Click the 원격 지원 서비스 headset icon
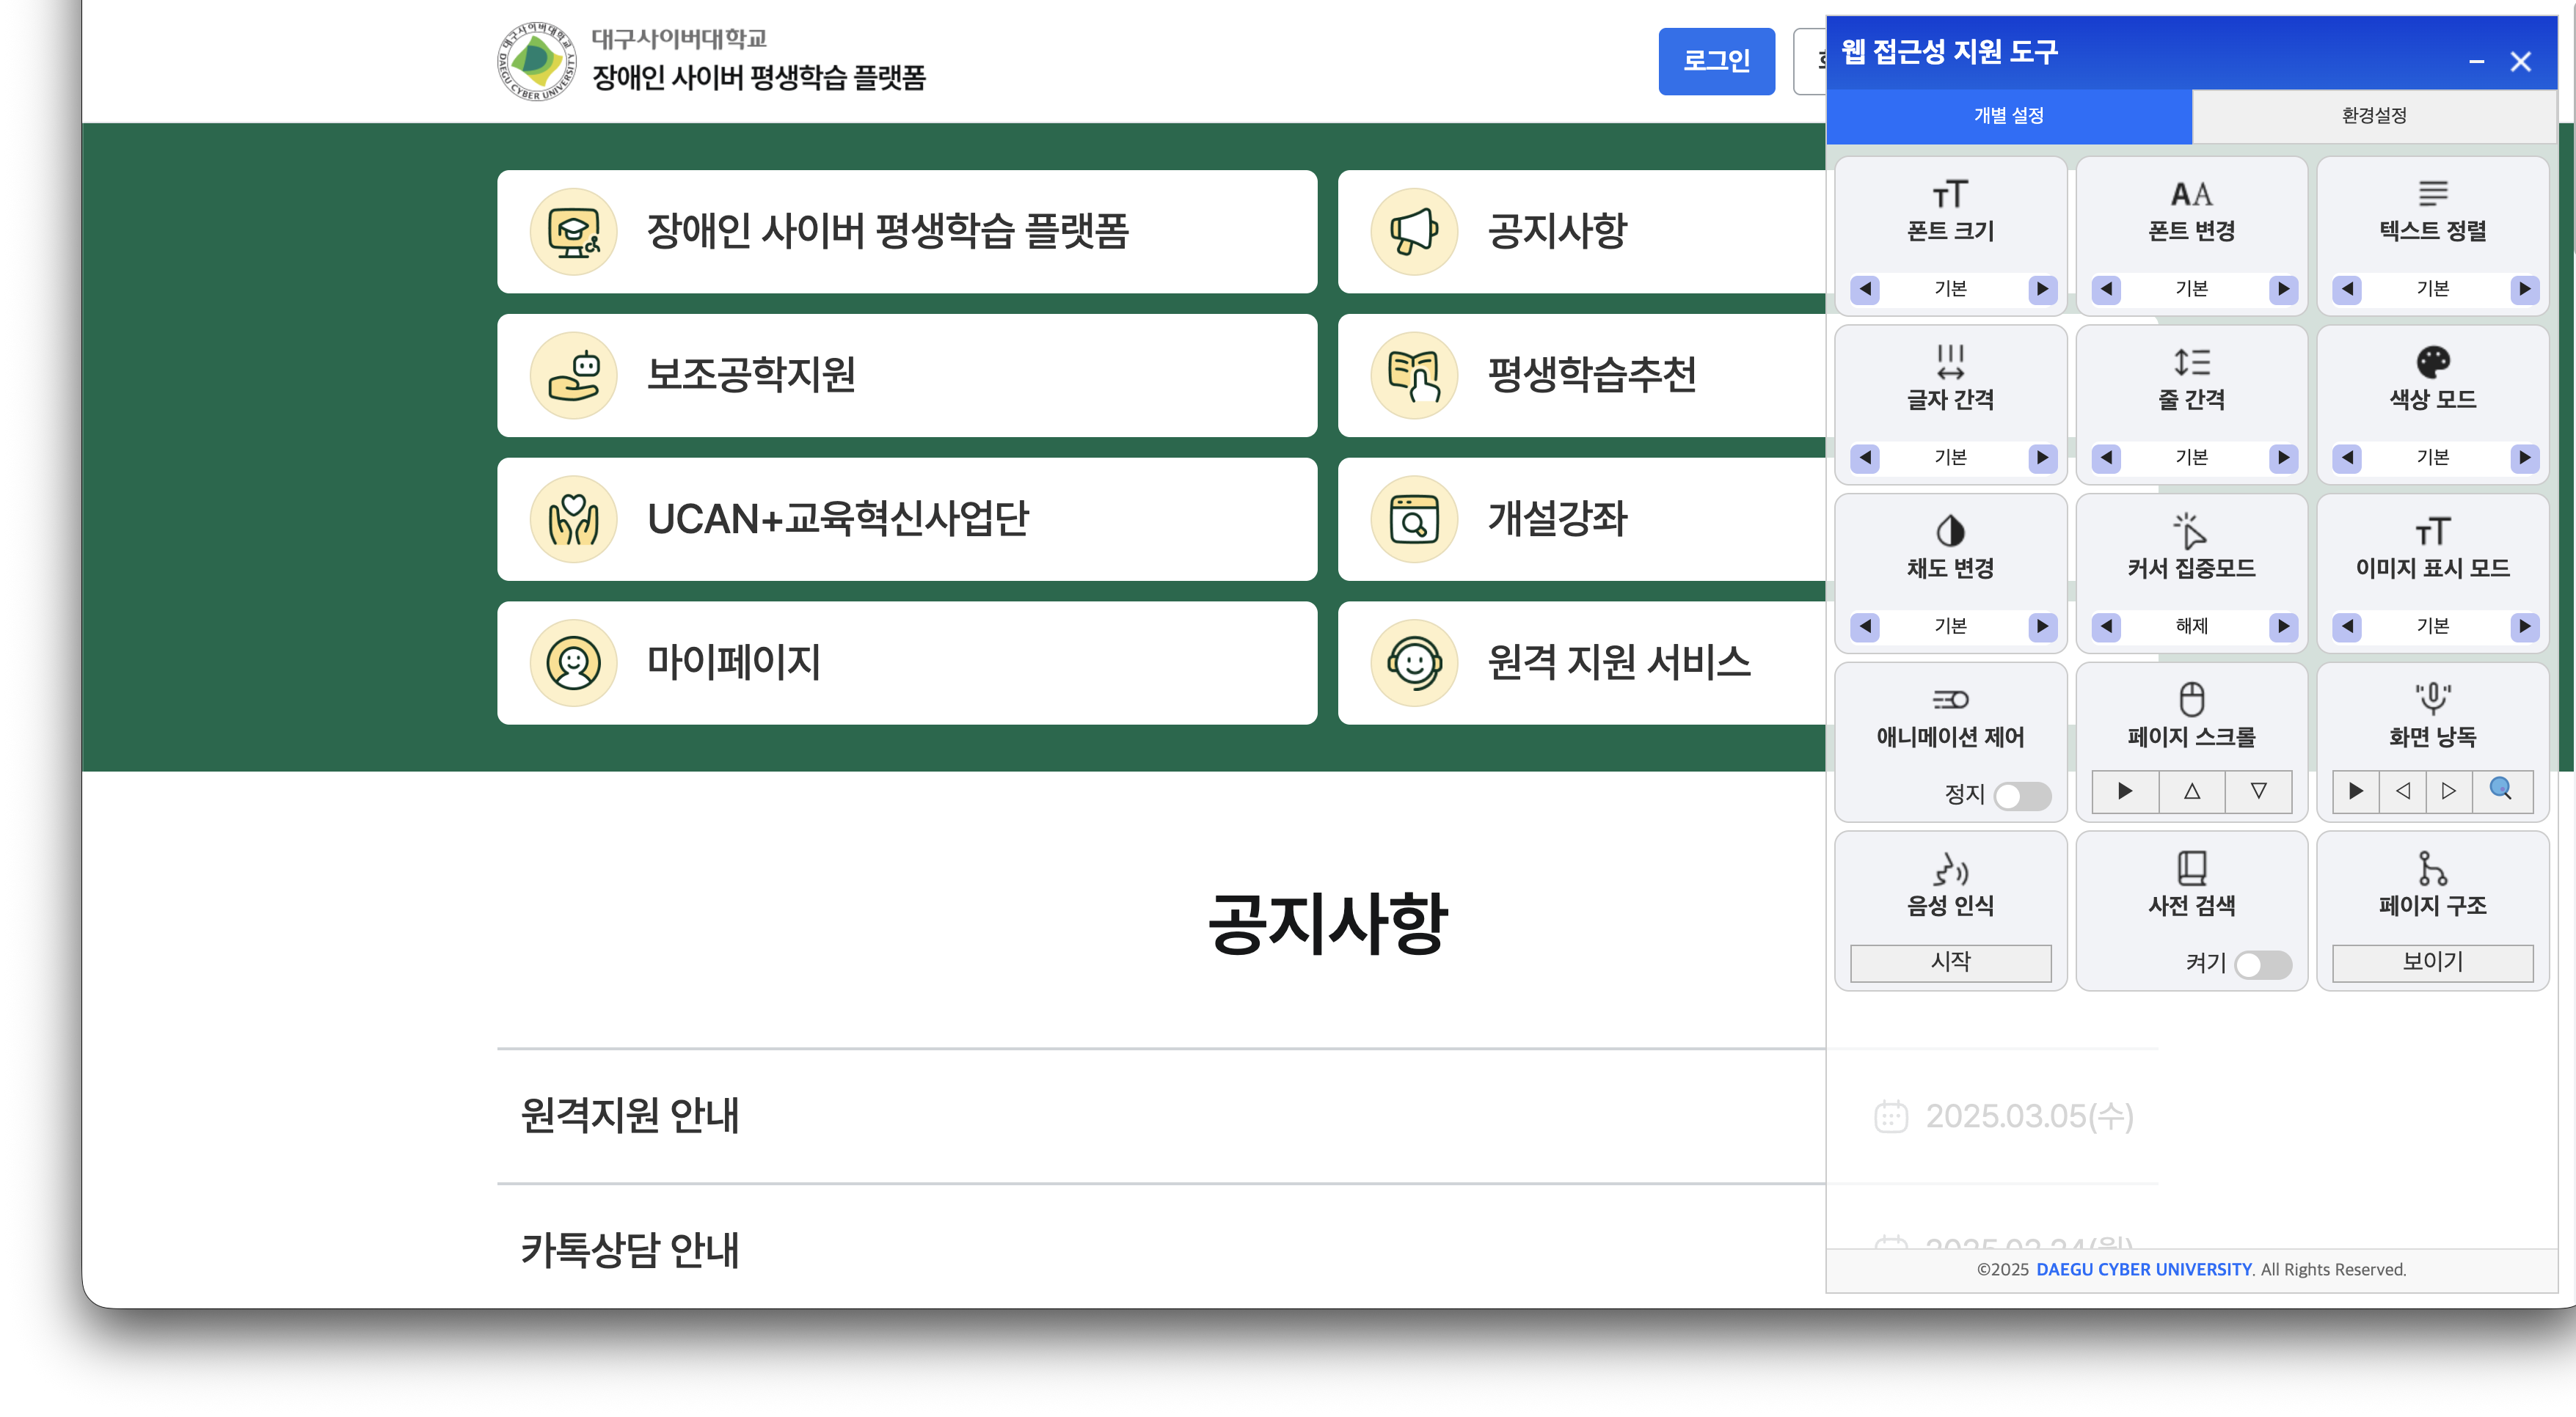 [1412, 663]
